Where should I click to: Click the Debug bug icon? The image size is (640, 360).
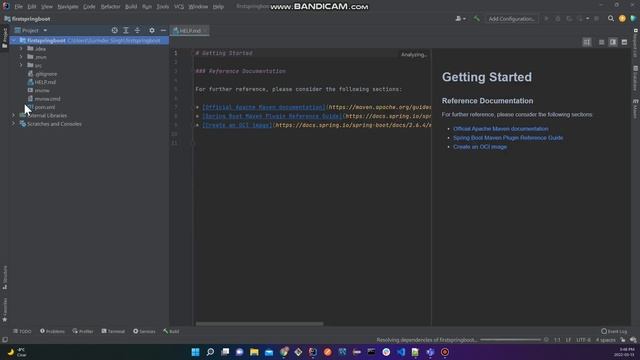pos(558,19)
